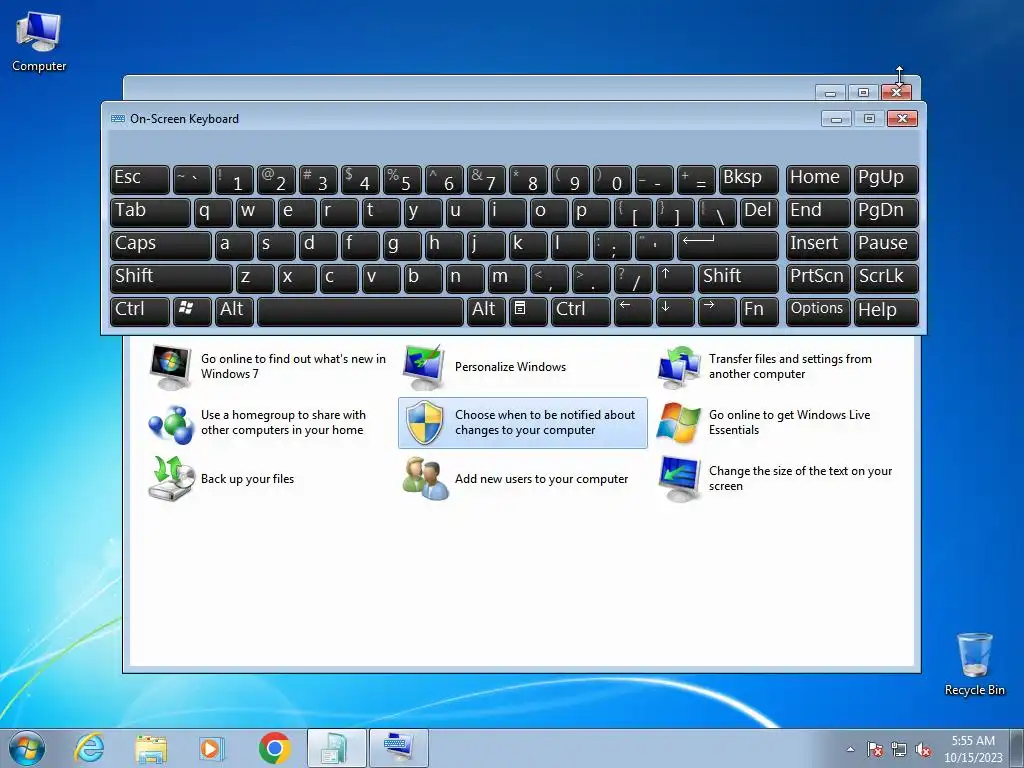Image resolution: width=1024 pixels, height=768 pixels.
Task: Click the taskbar clock showing 5:55 AM
Action: [x=973, y=749]
